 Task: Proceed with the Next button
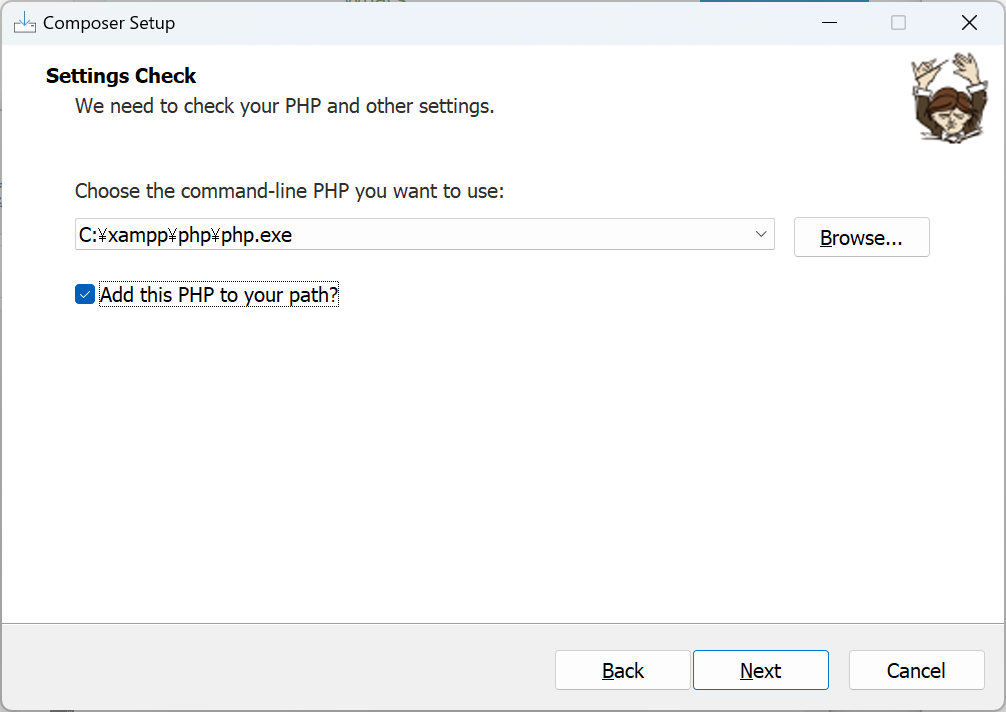(x=760, y=670)
